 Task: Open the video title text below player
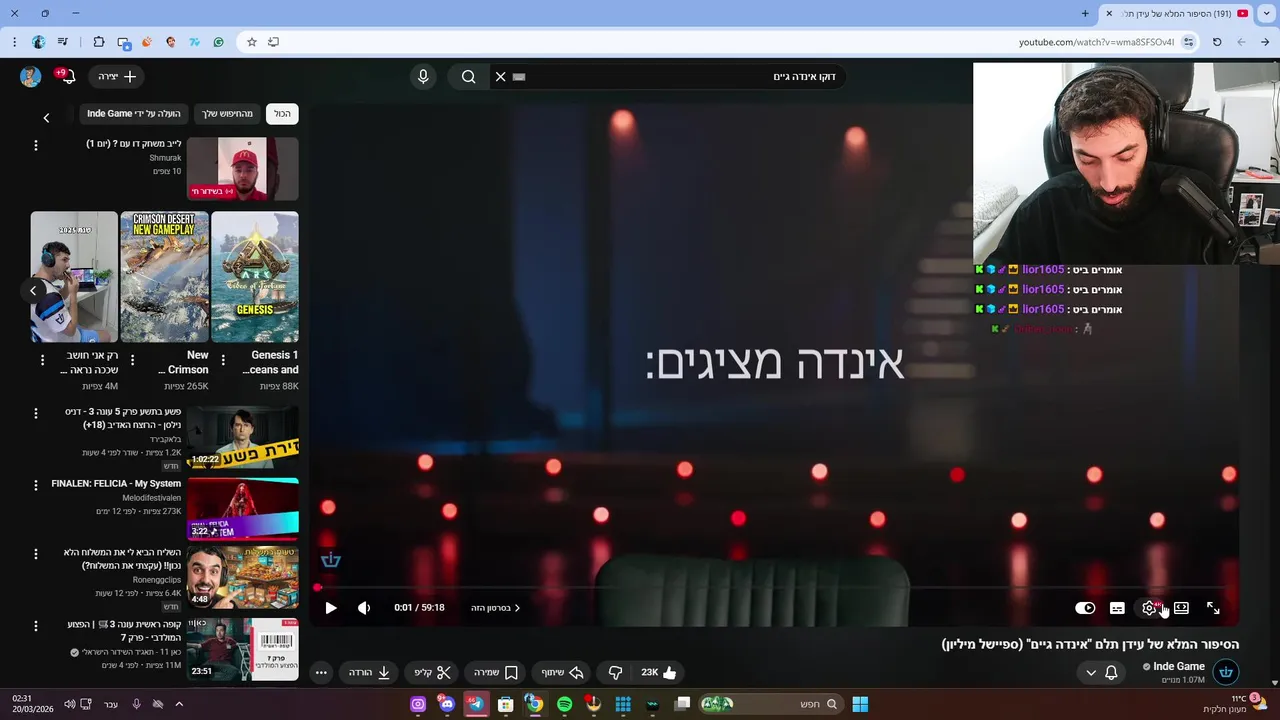pyautogui.click(x=1090, y=645)
